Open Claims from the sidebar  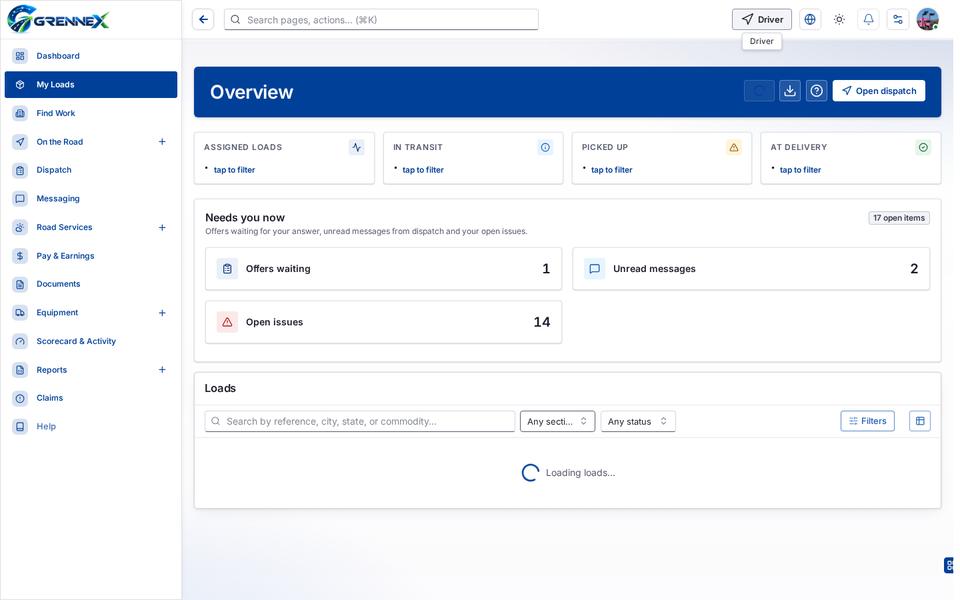(91, 398)
